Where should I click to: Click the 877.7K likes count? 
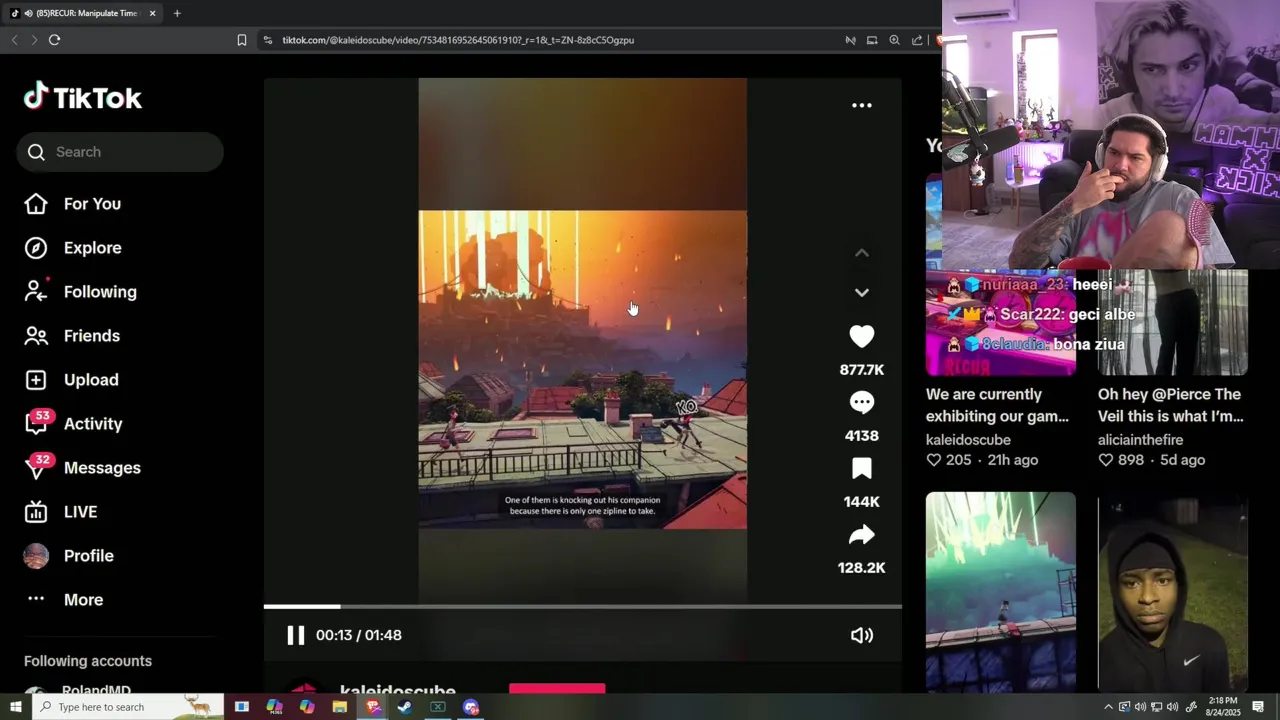[861, 370]
